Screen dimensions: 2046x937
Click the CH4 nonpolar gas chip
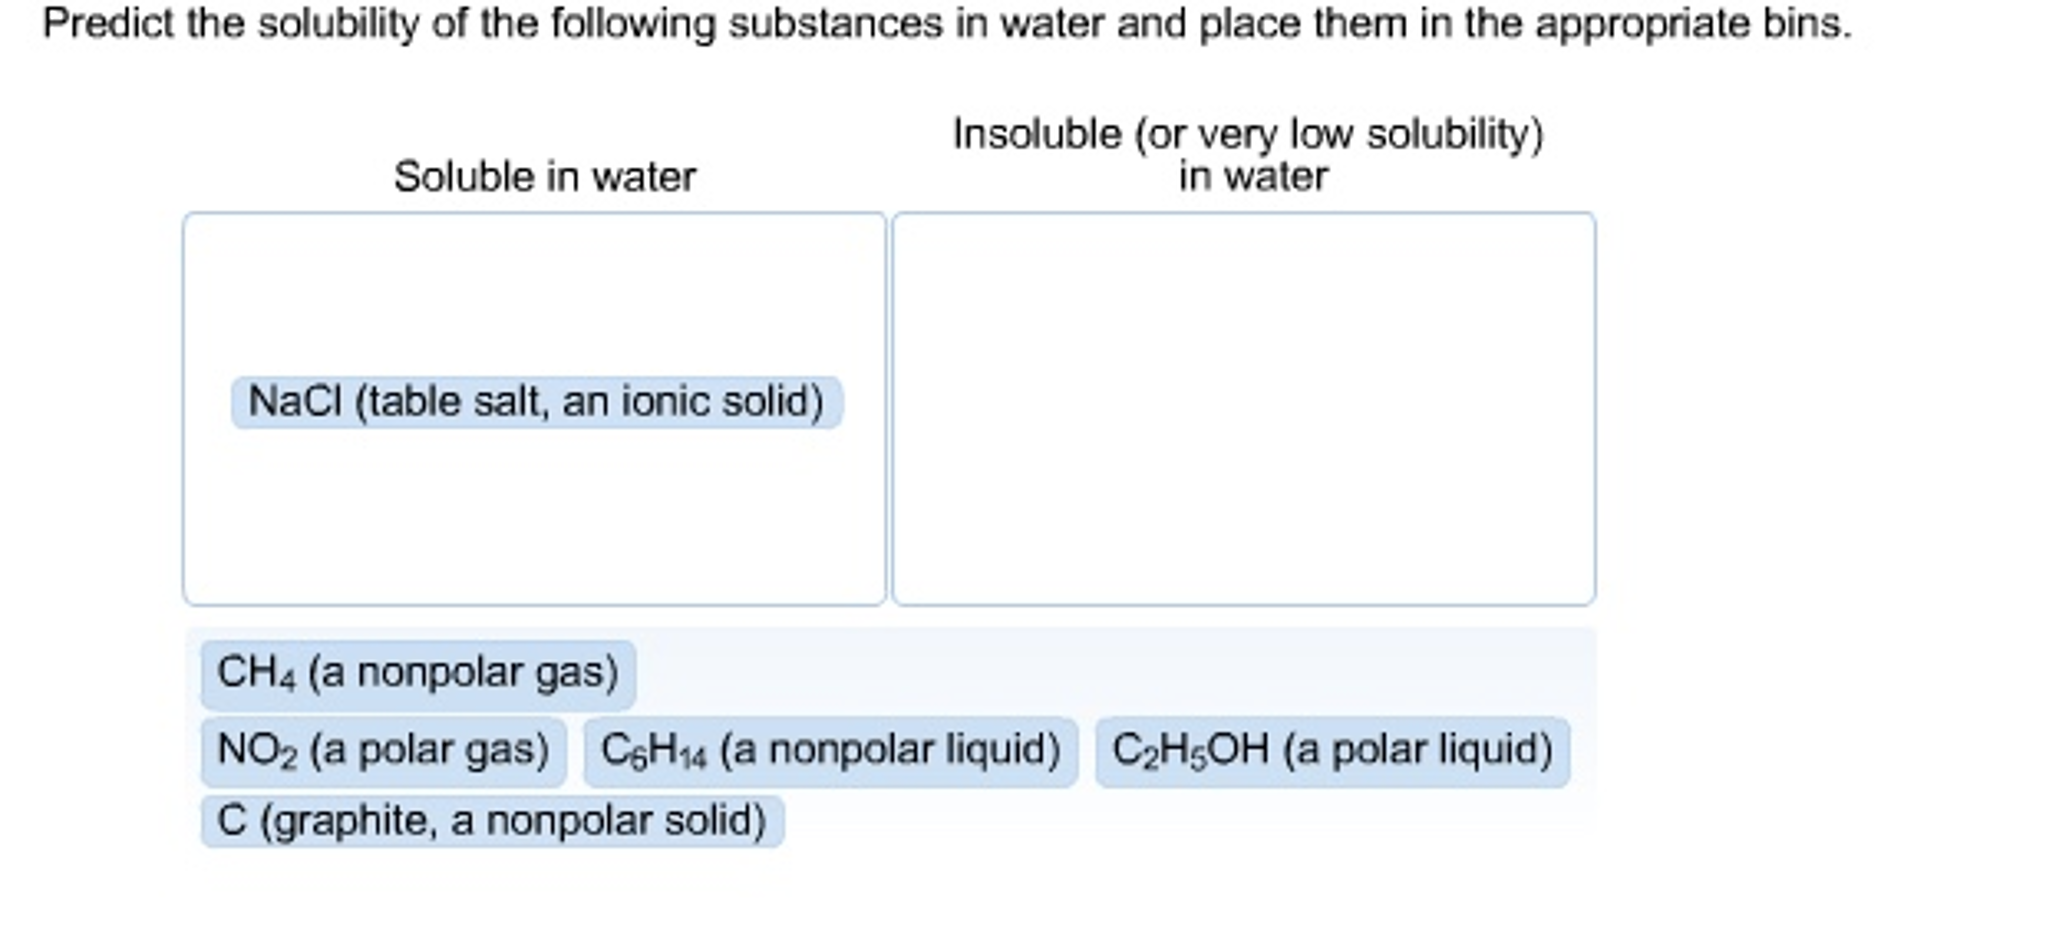coord(420,673)
